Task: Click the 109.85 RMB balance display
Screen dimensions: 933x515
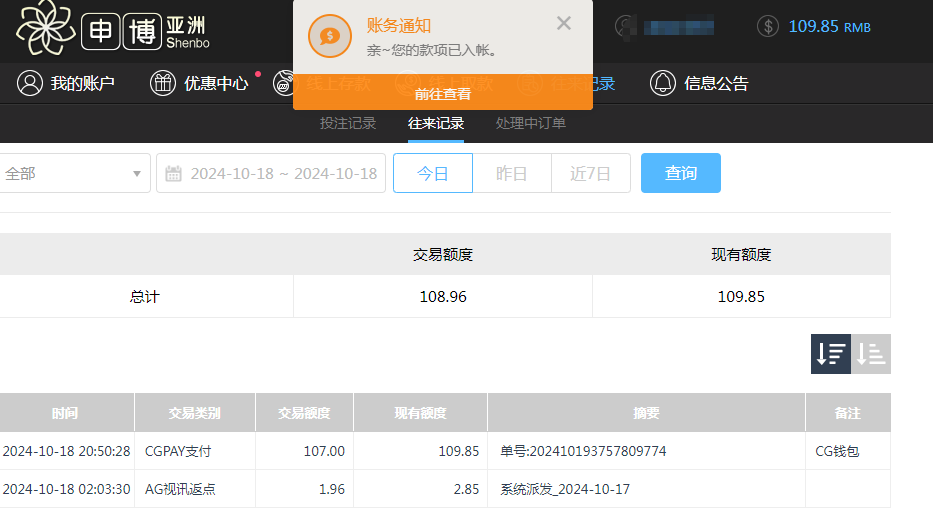Action: point(829,27)
